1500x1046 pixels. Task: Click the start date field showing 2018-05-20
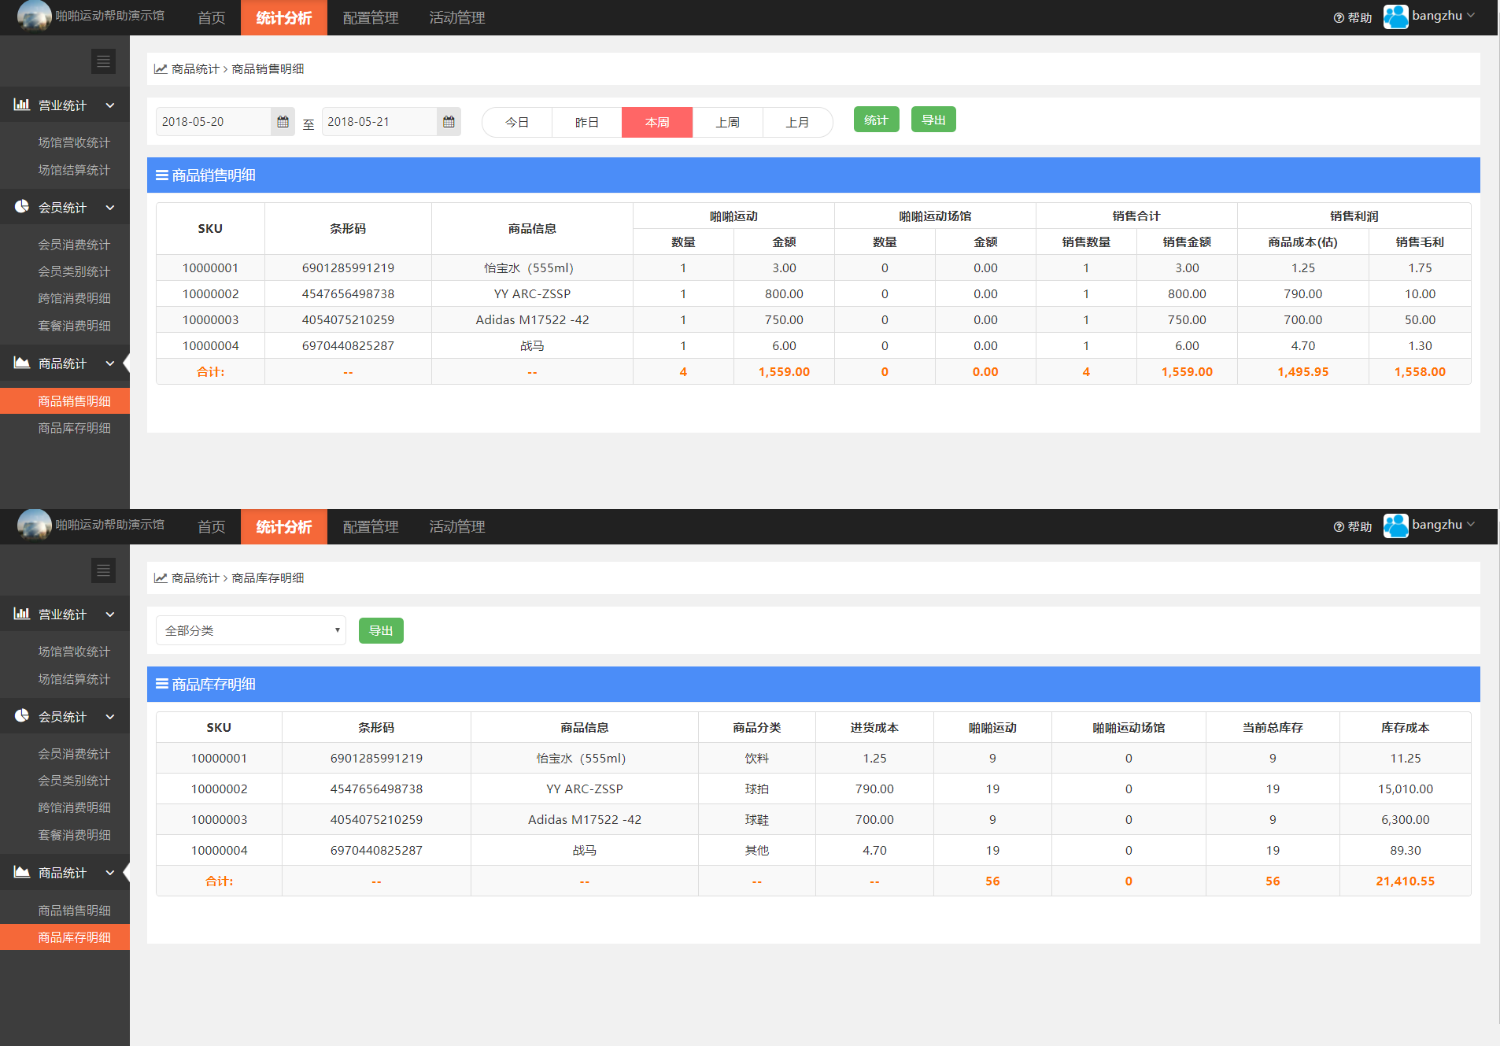(214, 122)
